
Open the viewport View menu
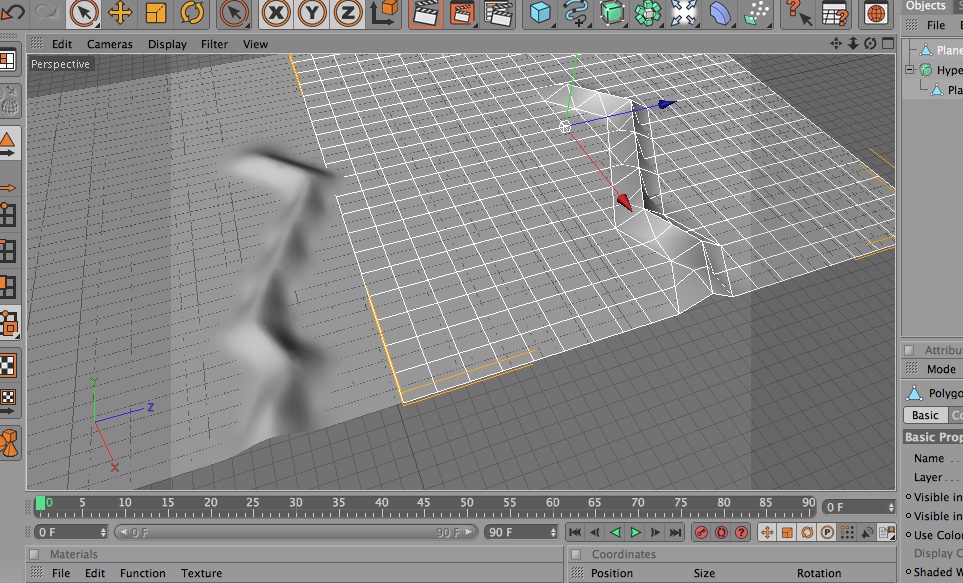point(255,44)
